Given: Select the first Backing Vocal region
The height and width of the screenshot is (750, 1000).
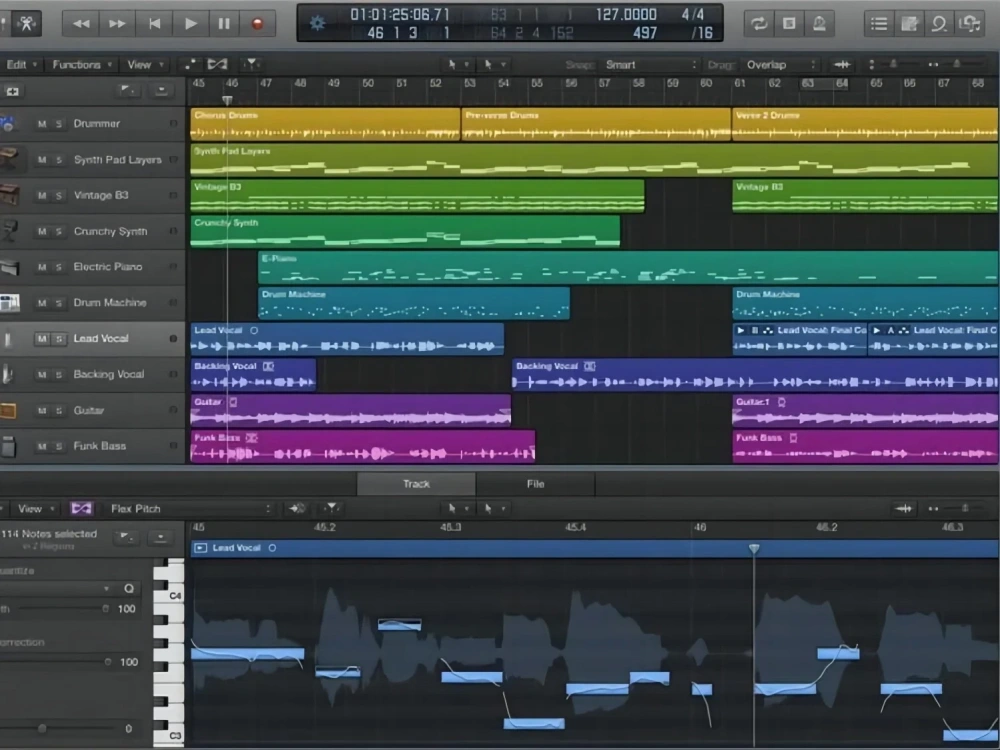Looking at the screenshot, I should click(253, 374).
